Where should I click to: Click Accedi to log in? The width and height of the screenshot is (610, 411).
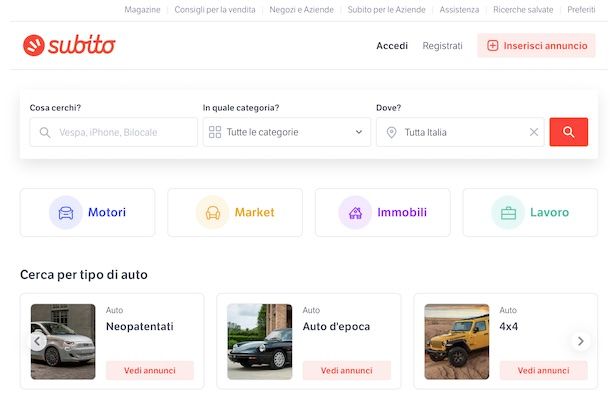(x=392, y=46)
